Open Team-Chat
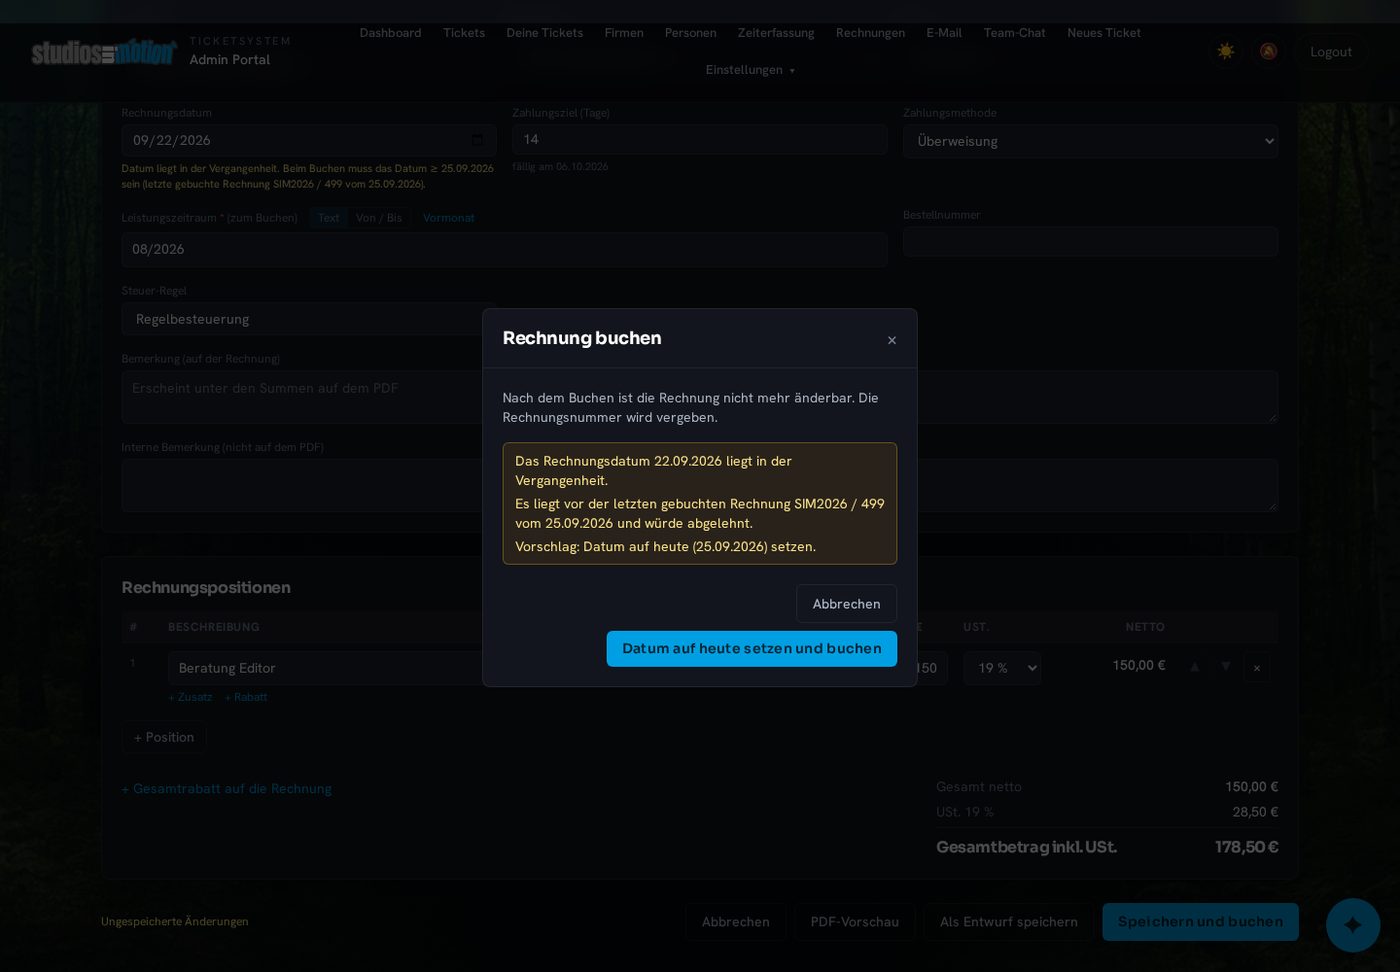This screenshot has width=1400, height=972. pyautogui.click(x=1014, y=33)
